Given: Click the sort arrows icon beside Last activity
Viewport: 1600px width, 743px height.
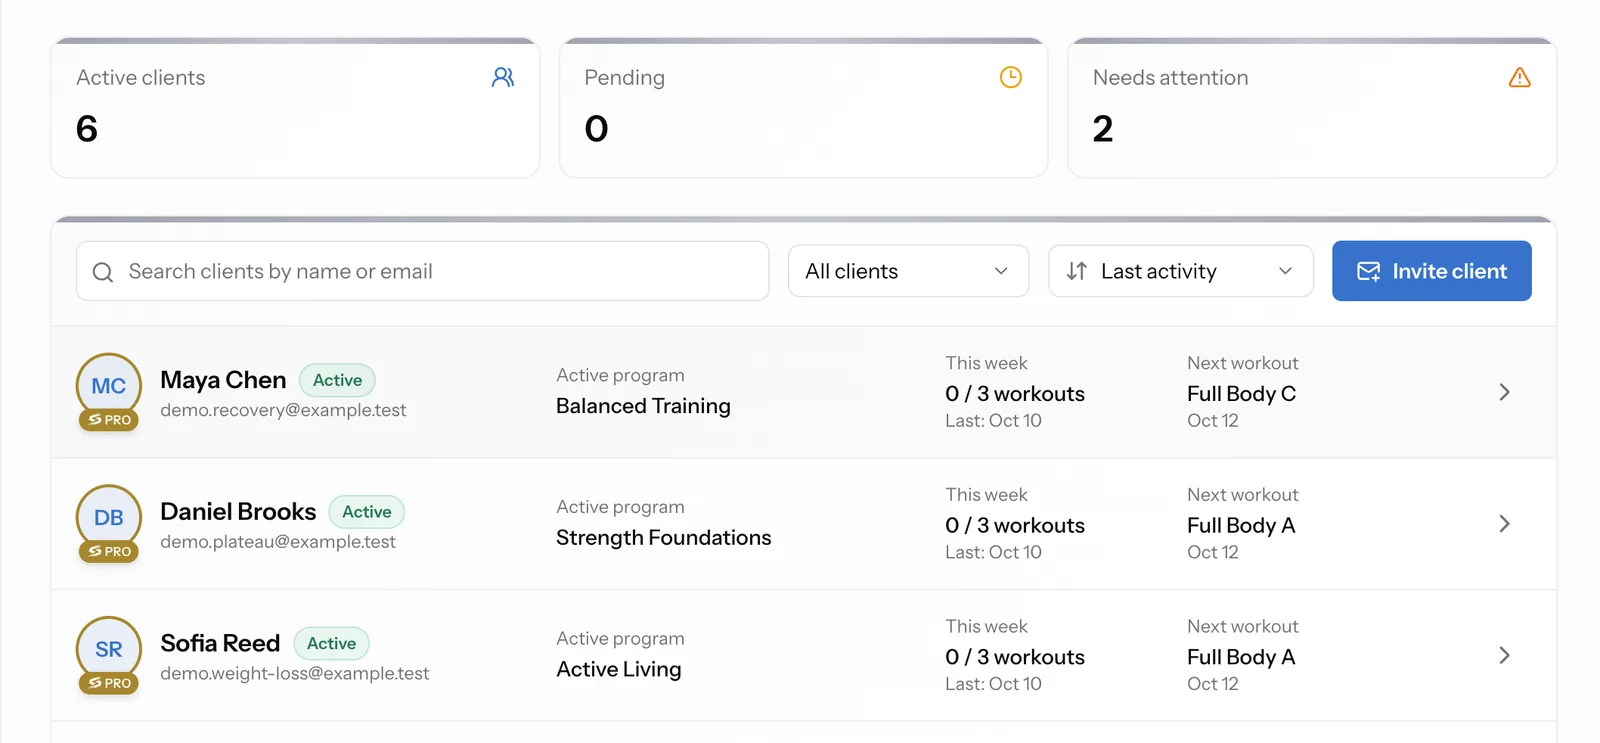Looking at the screenshot, I should [1077, 271].
